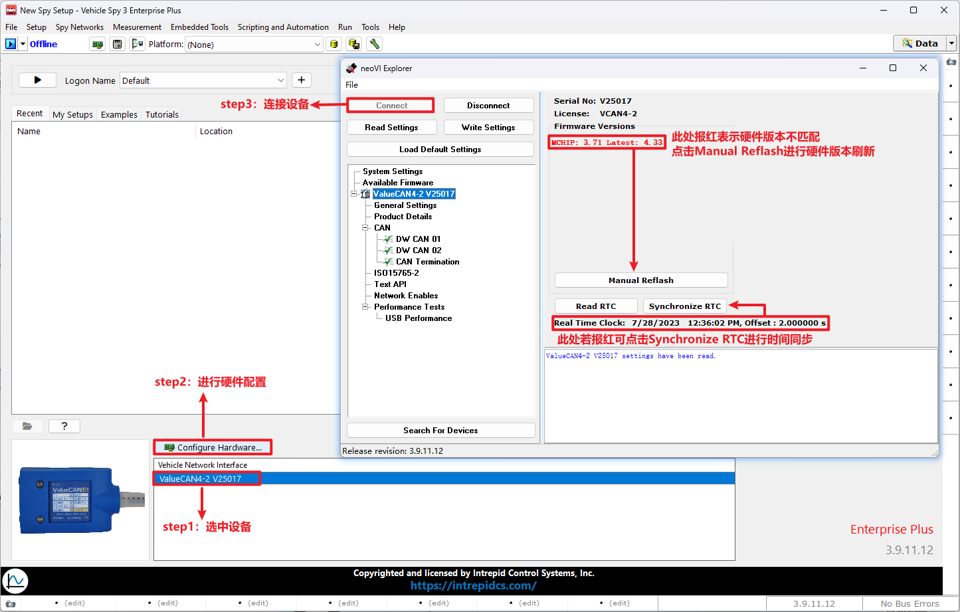Screen dimensions: 960x612
Task: Click the flag icon left of the Platform label
Action: [137, 44]
